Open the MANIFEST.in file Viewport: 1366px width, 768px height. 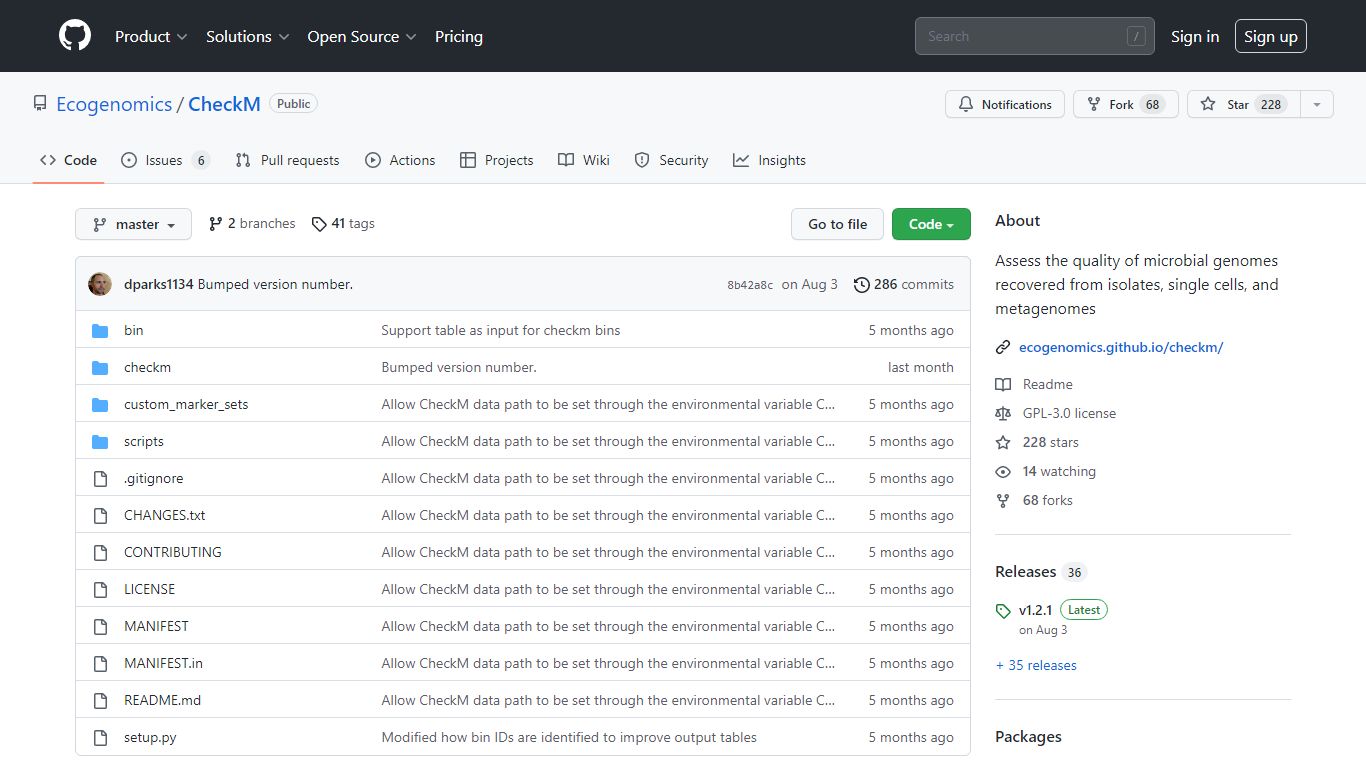(163, 663)
